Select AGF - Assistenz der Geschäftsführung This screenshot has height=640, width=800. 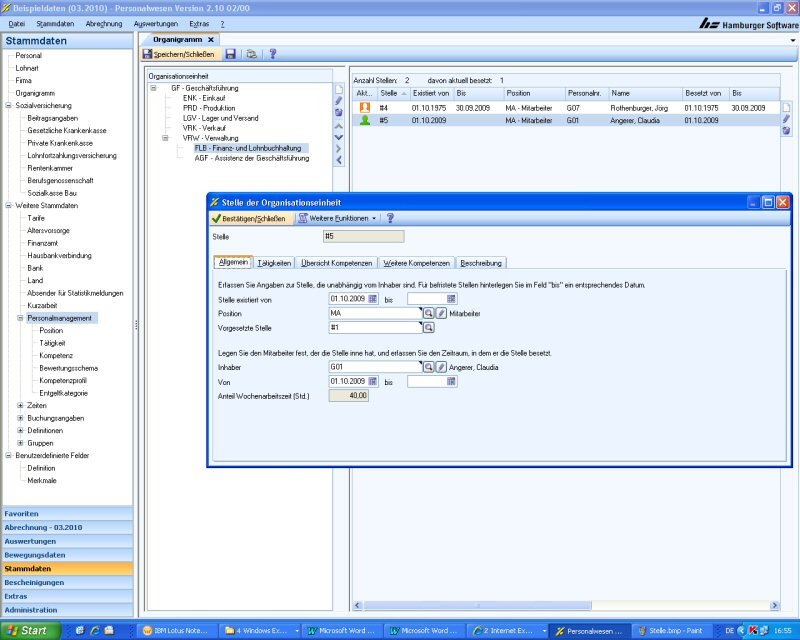[x=252, y=158]
